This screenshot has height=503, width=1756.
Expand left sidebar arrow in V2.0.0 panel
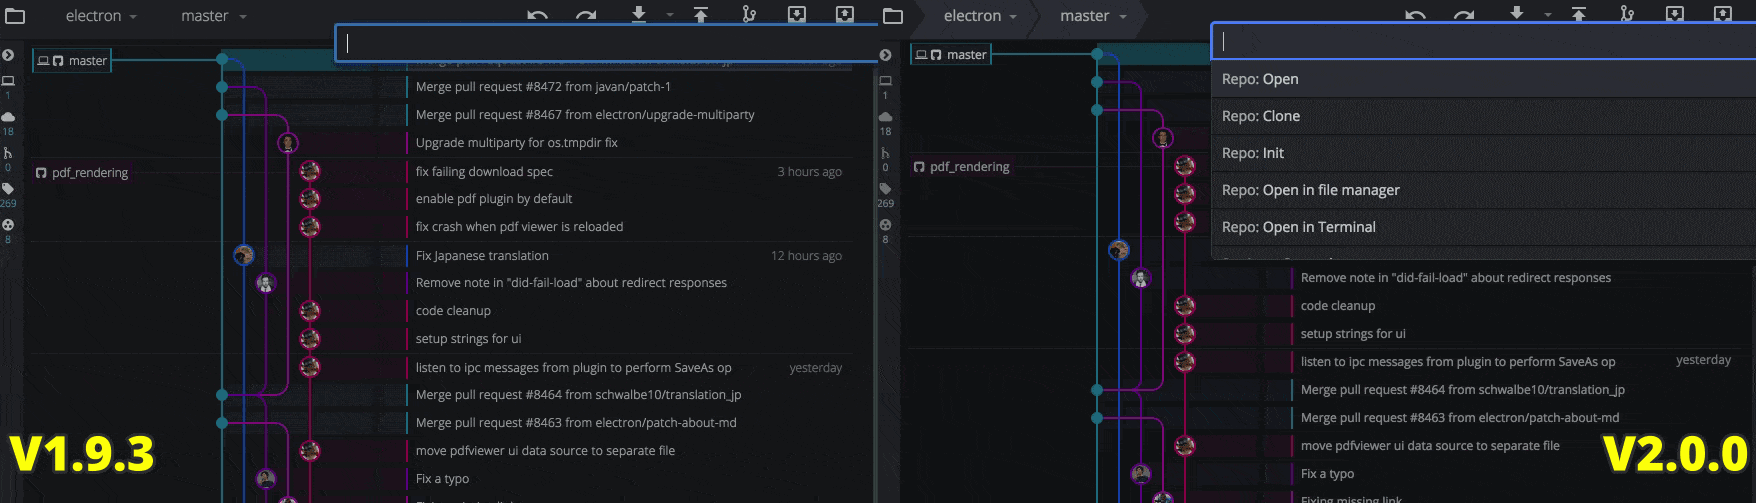coord(885,55)
